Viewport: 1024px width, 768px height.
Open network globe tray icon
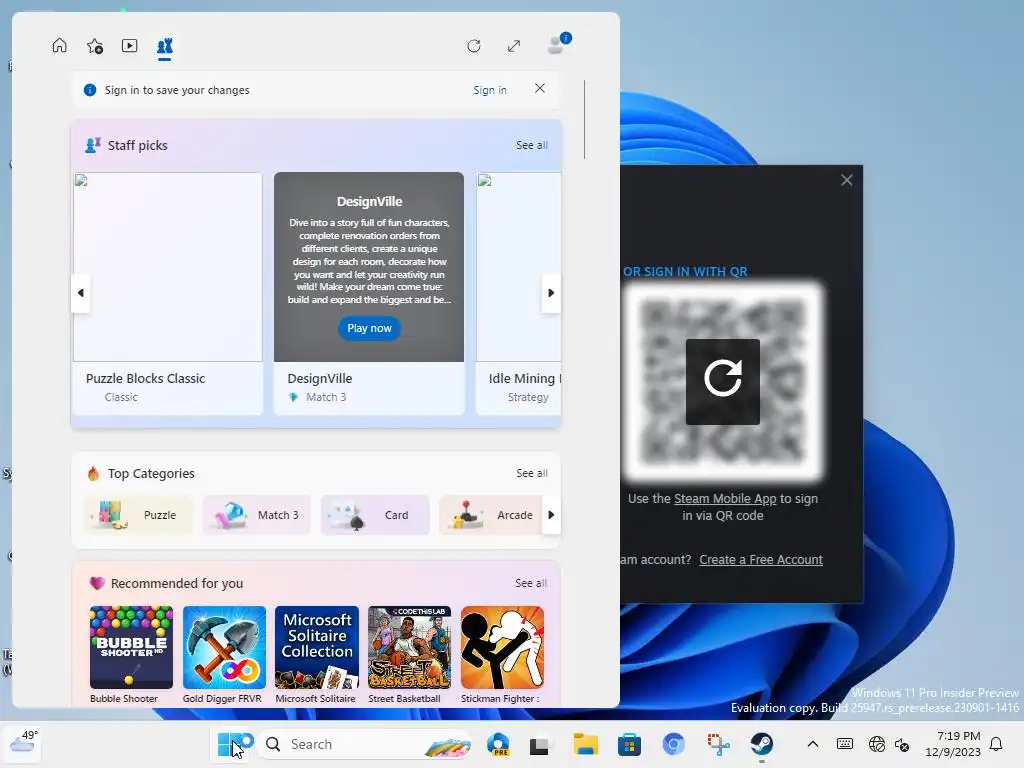[x=876, y=744]
